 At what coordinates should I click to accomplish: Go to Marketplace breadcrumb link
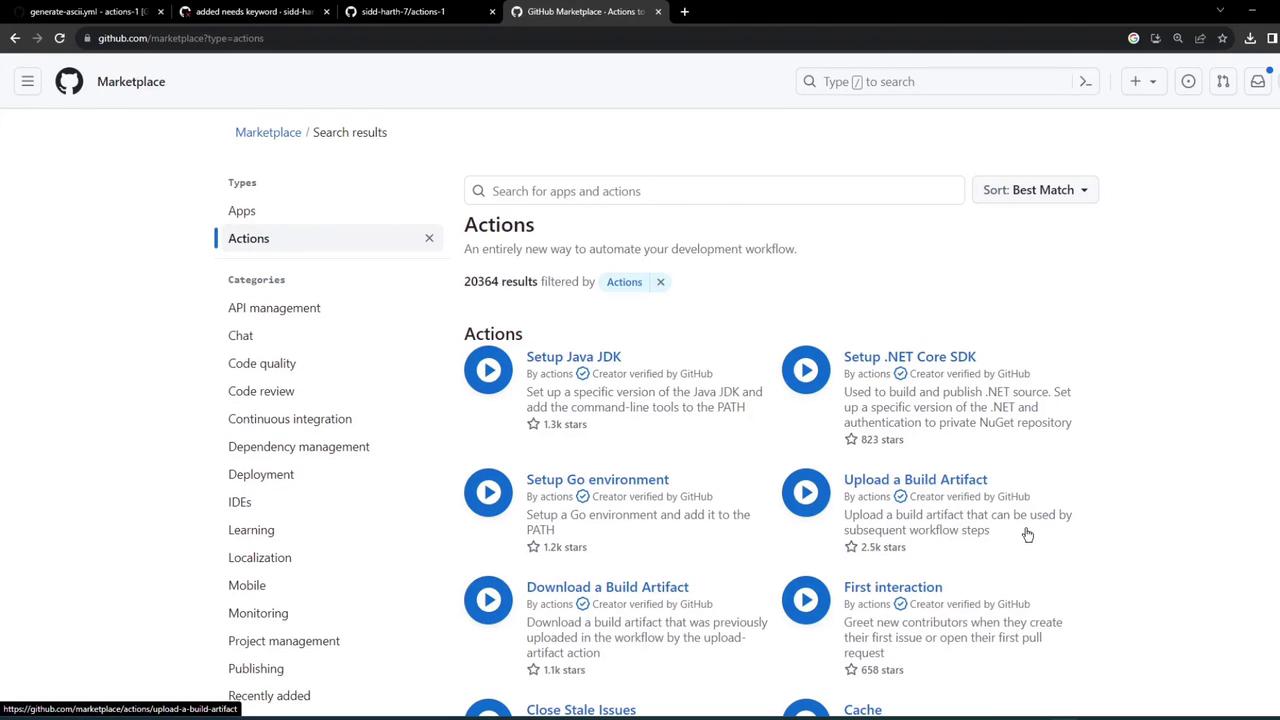click(x=268, y=132)
